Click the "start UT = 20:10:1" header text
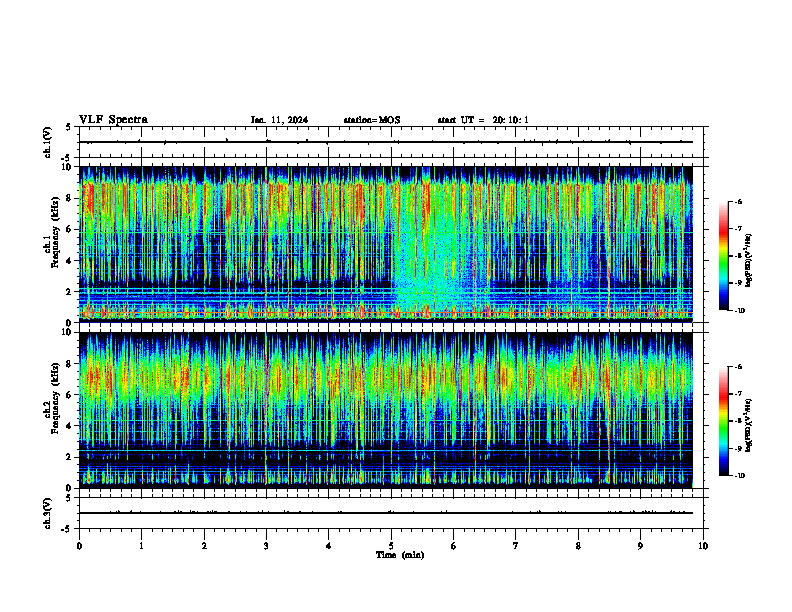792x612 pixels. [x=483, y=120]
